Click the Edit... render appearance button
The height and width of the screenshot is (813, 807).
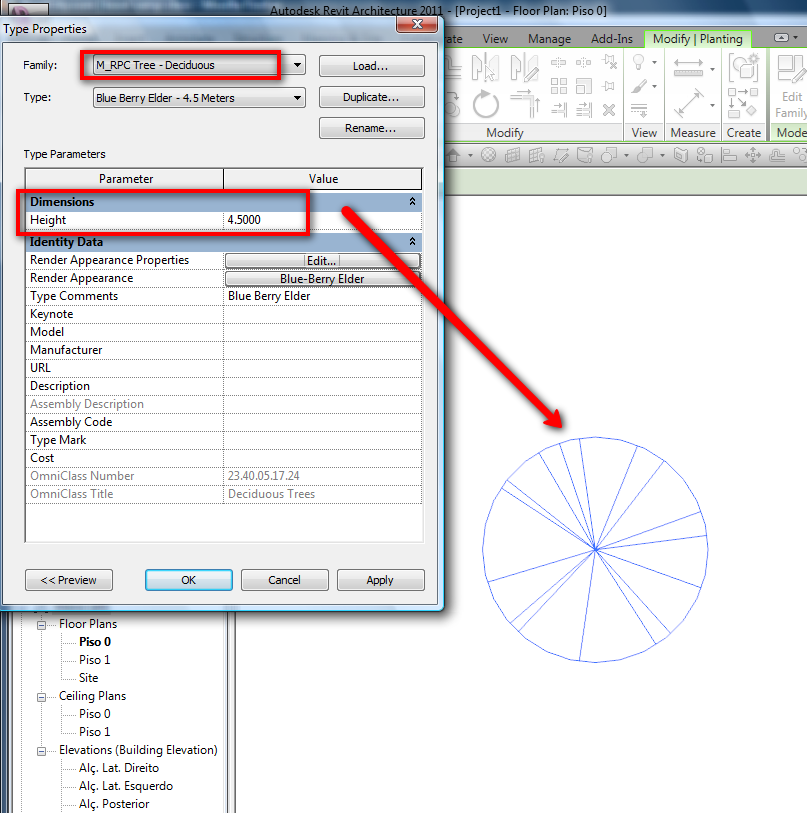click(x=322, y=260)
